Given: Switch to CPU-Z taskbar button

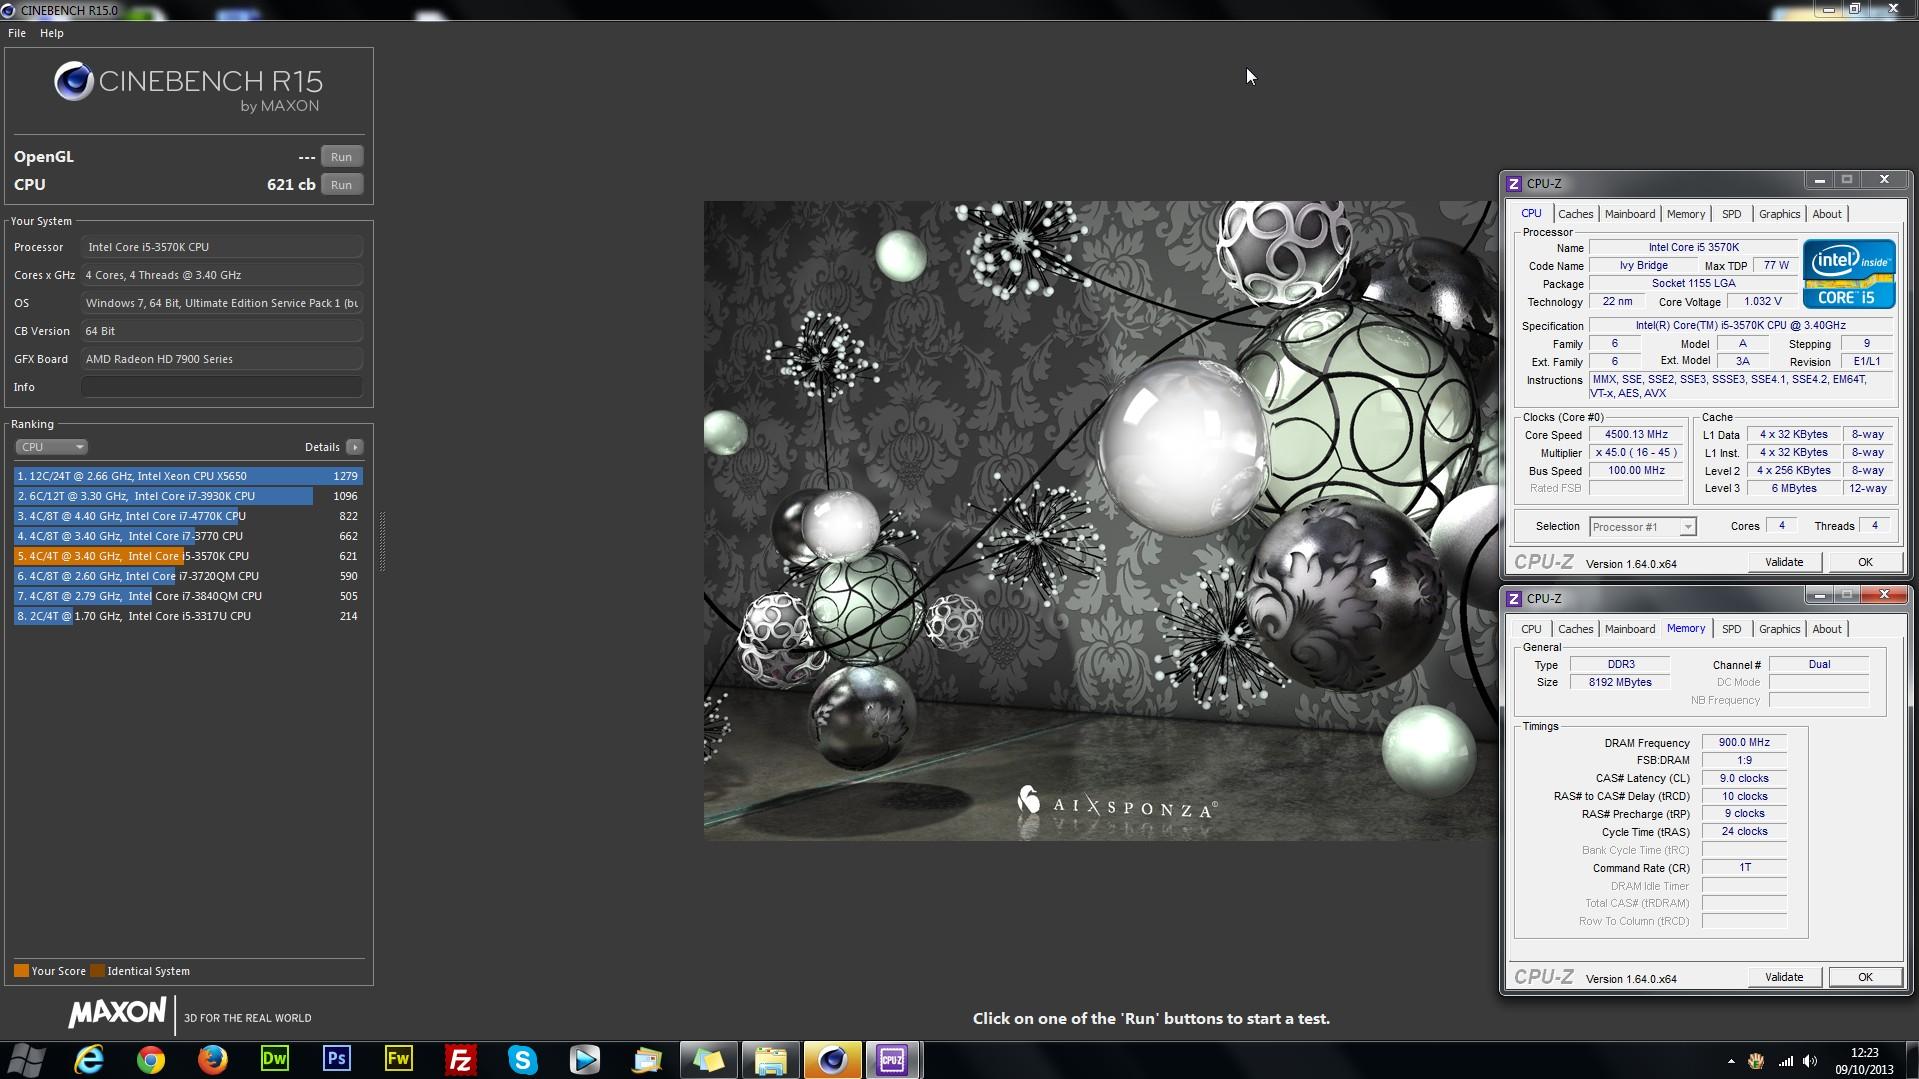Looking at the screenshot, I should pos(893,1059).
